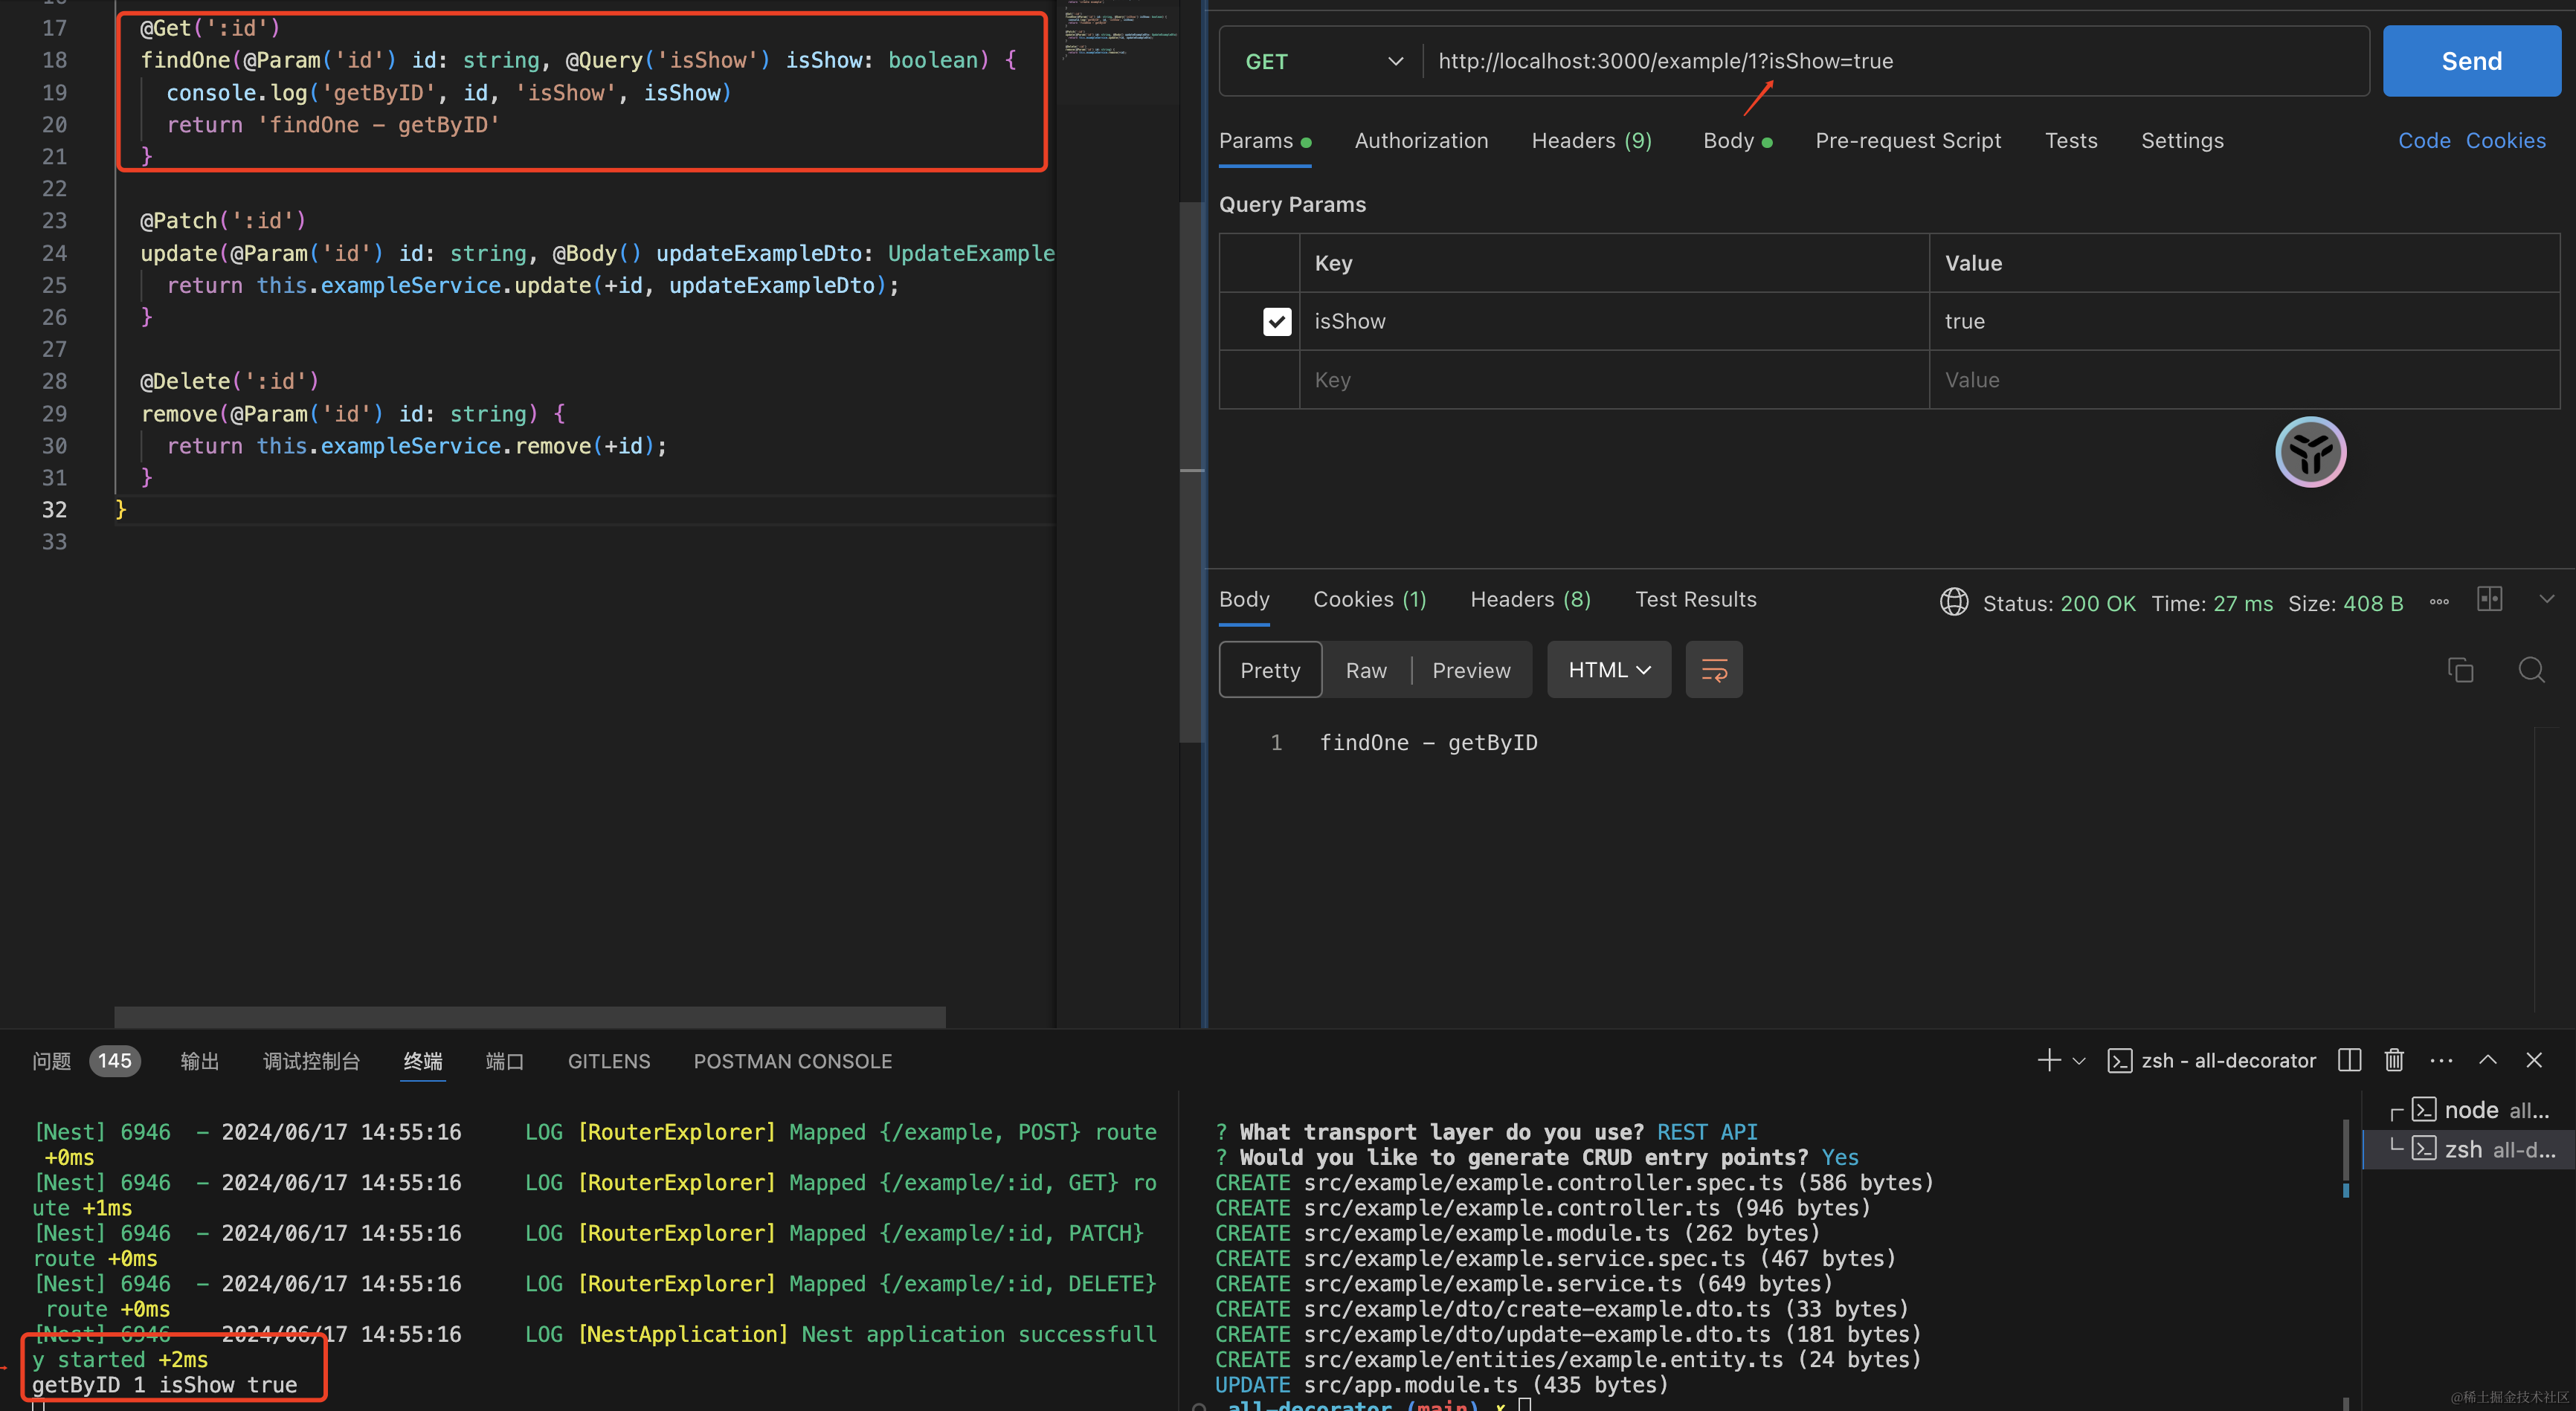
Task: Open the request Headers (9) tab
Action: (x=1591, y=141)
